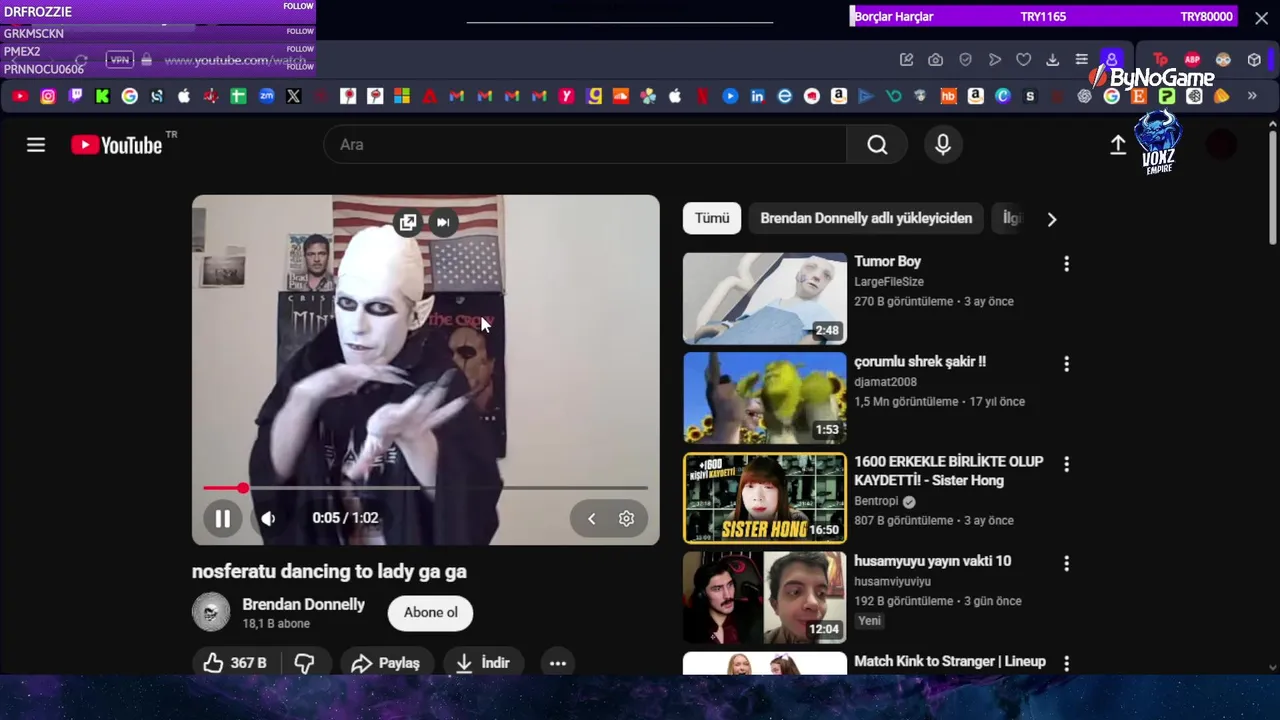
Task: Open the Easy Setup sliders icon
Action: click(1081, 60)
